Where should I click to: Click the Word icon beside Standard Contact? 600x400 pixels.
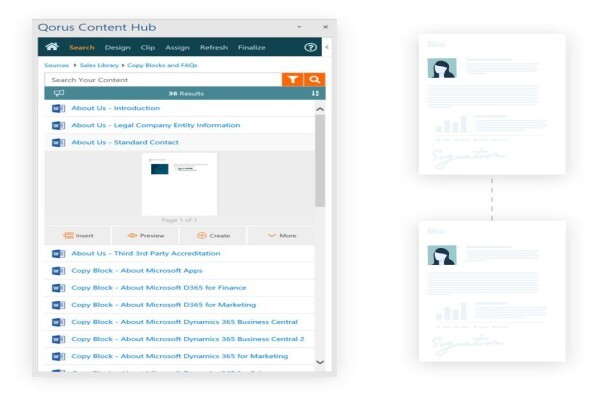pos(58,142)
